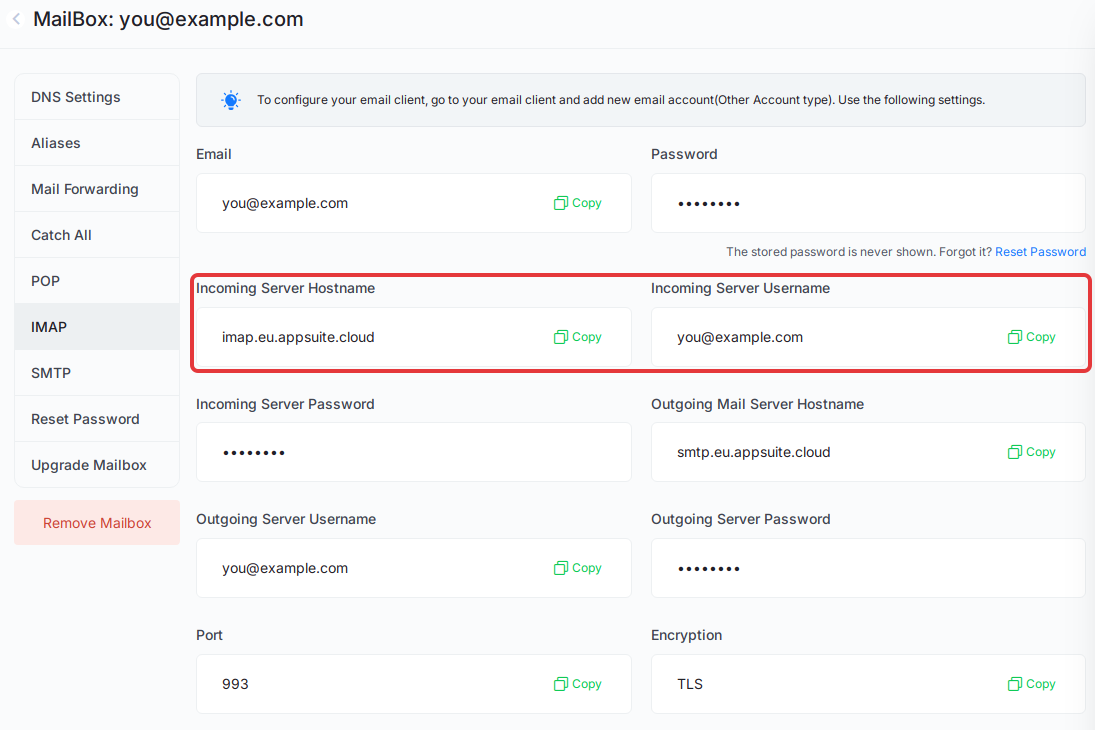Click the Outgoing Server Username text value
Image resolution: width=1095 pixels, height=730 pixels.
[285, 569]
